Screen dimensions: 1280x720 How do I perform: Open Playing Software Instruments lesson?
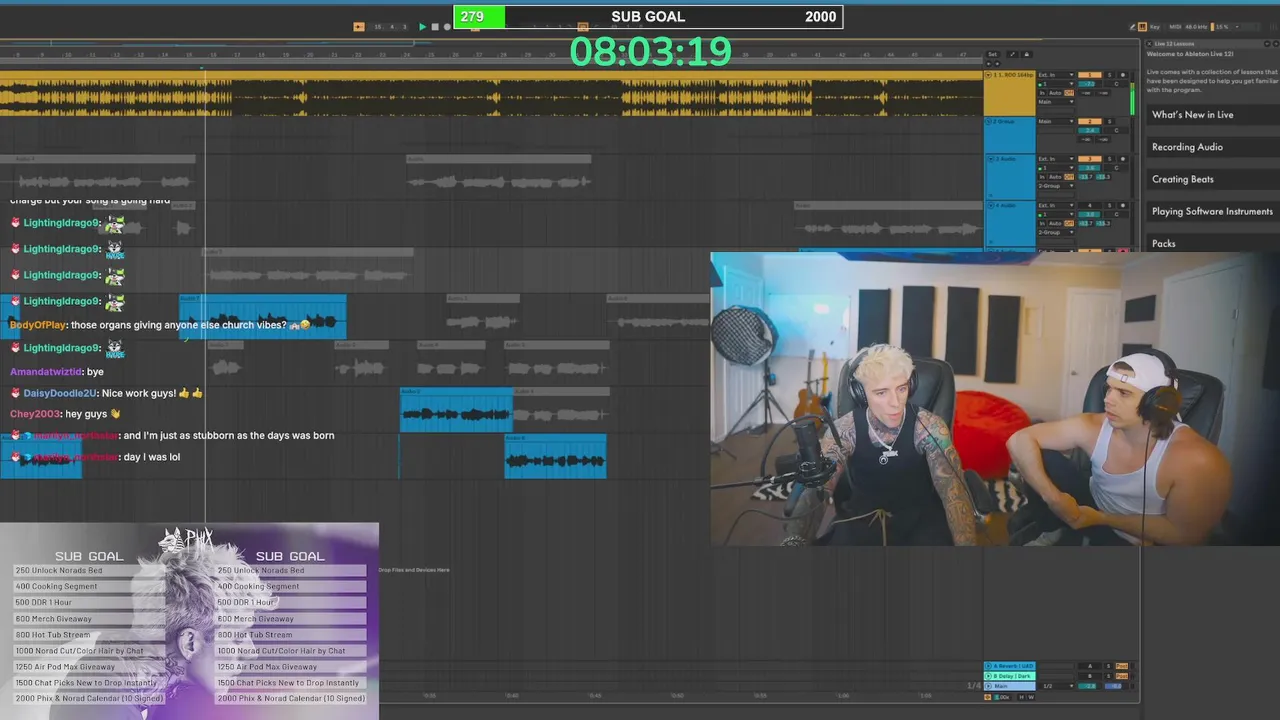pos(1212,211)
